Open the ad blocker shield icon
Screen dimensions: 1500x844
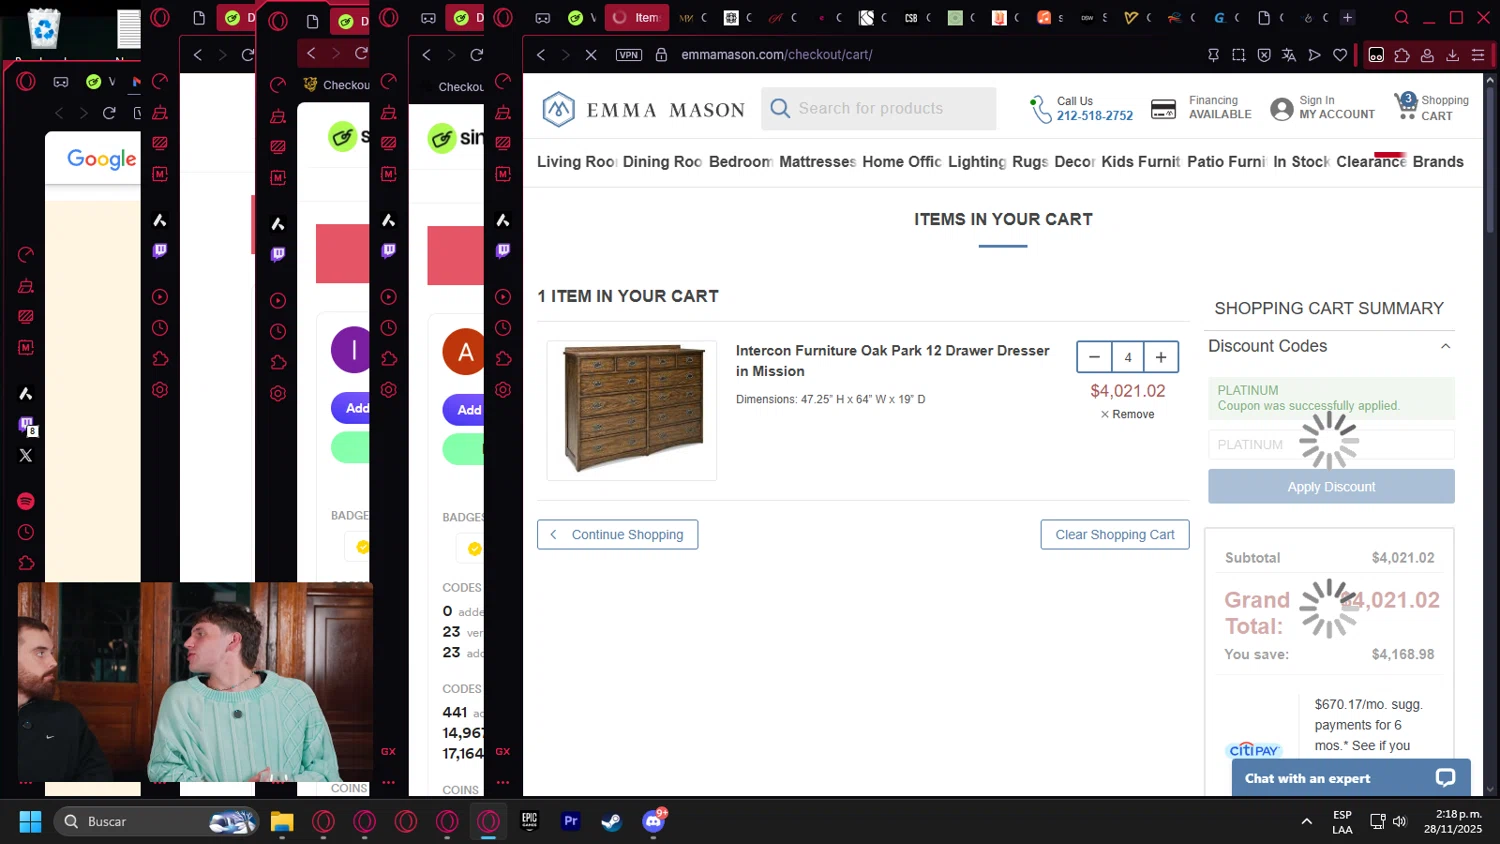pyautogui.click(x=1264, y=55)
